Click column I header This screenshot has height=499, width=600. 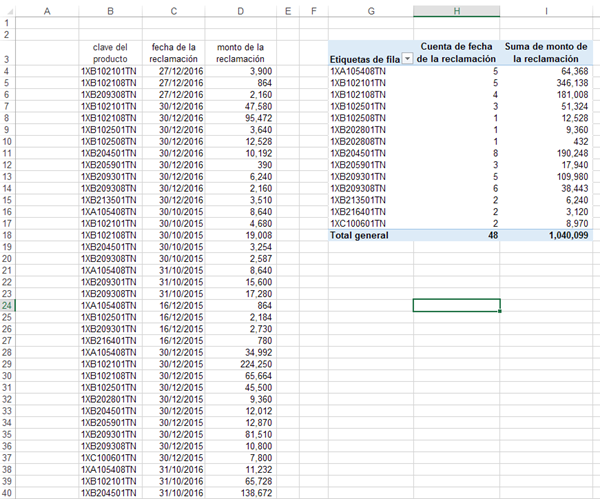click(x=546, y=11)
